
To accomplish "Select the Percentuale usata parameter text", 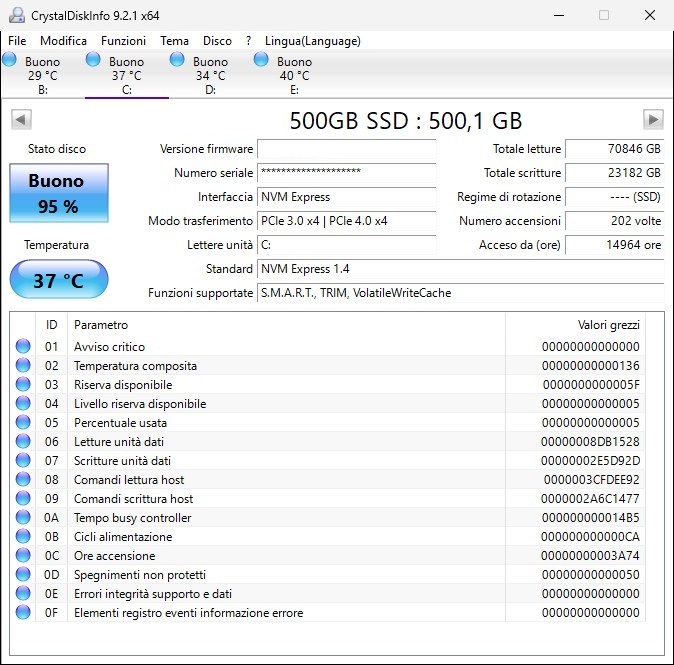I will click(x=120, y=423).
